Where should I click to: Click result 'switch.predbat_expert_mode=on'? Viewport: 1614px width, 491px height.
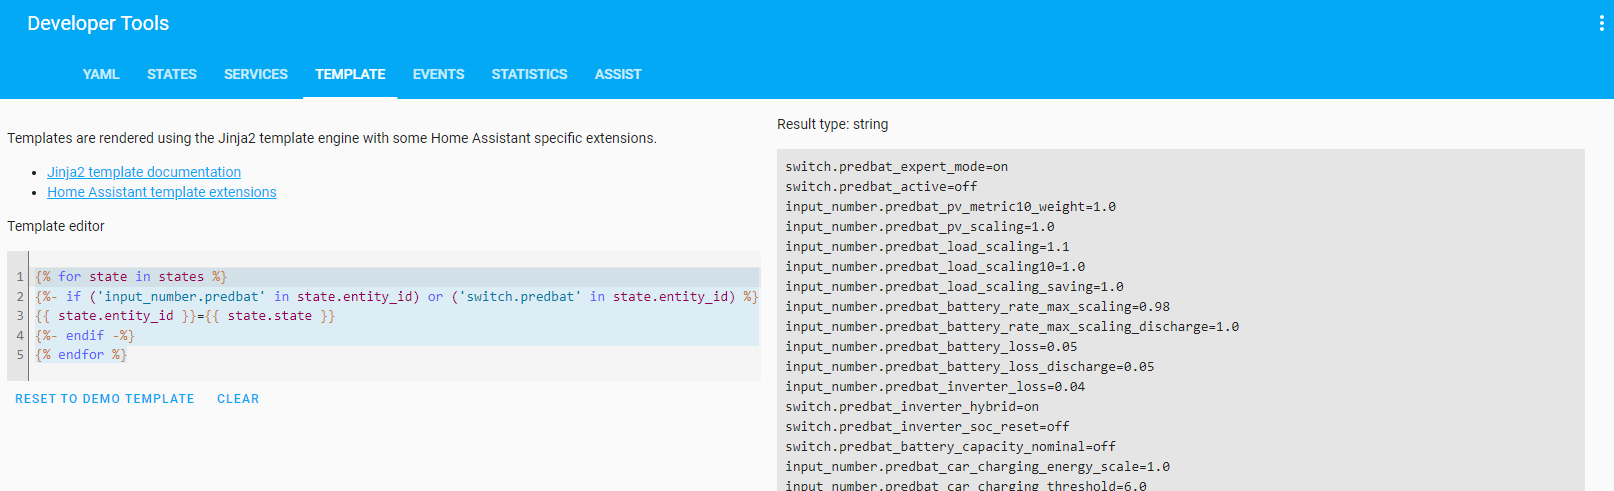pyautogui.click(x=896, y=167)
